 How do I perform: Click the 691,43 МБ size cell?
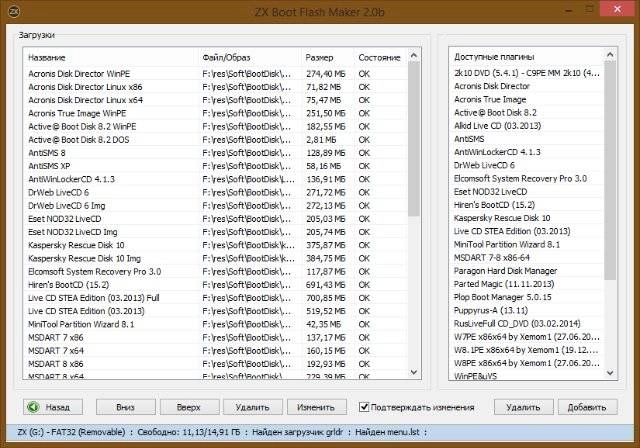click(326, 285)
